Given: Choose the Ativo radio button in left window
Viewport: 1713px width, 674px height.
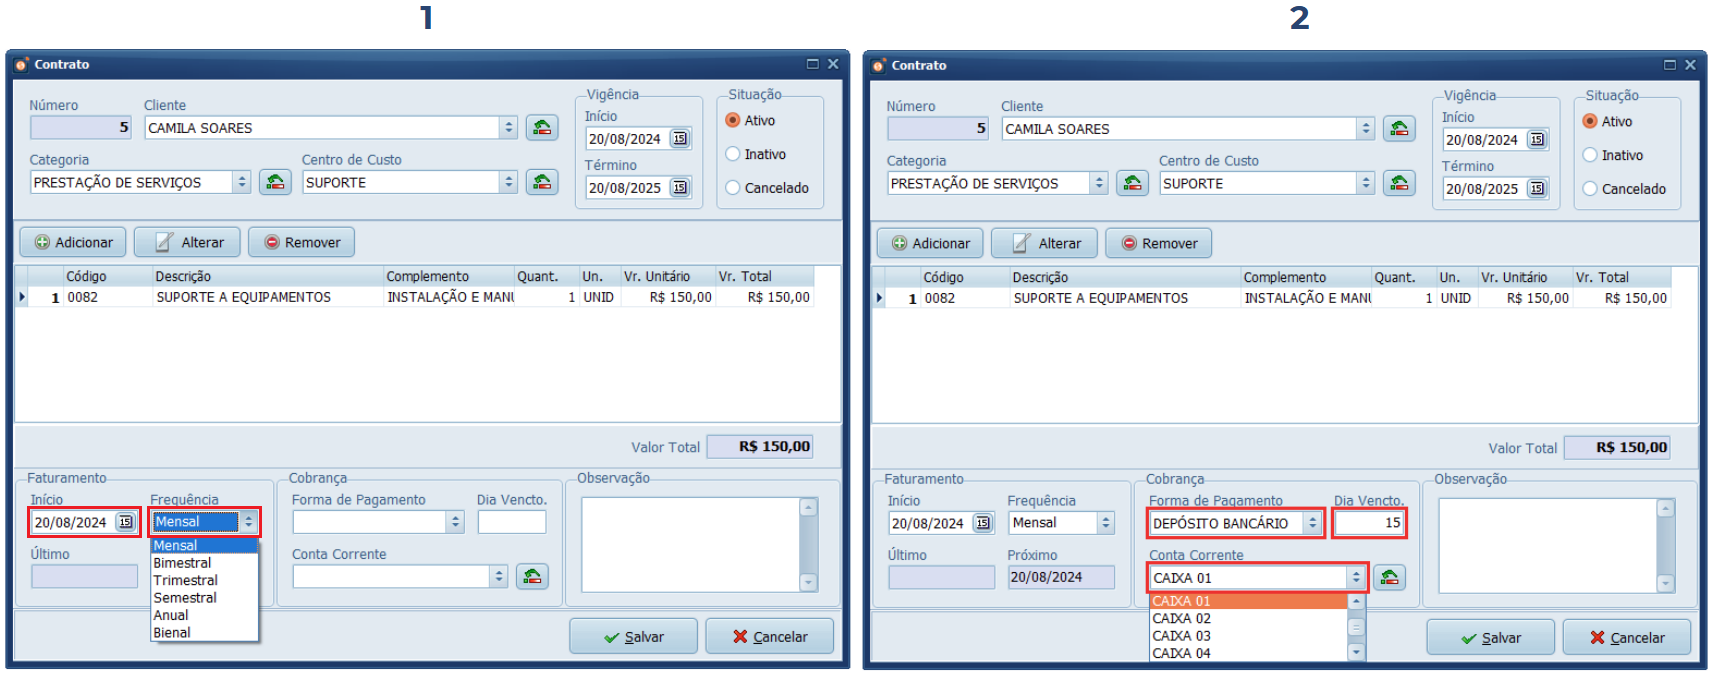Looking at the screenshot, I should click(x=733, y=120).
